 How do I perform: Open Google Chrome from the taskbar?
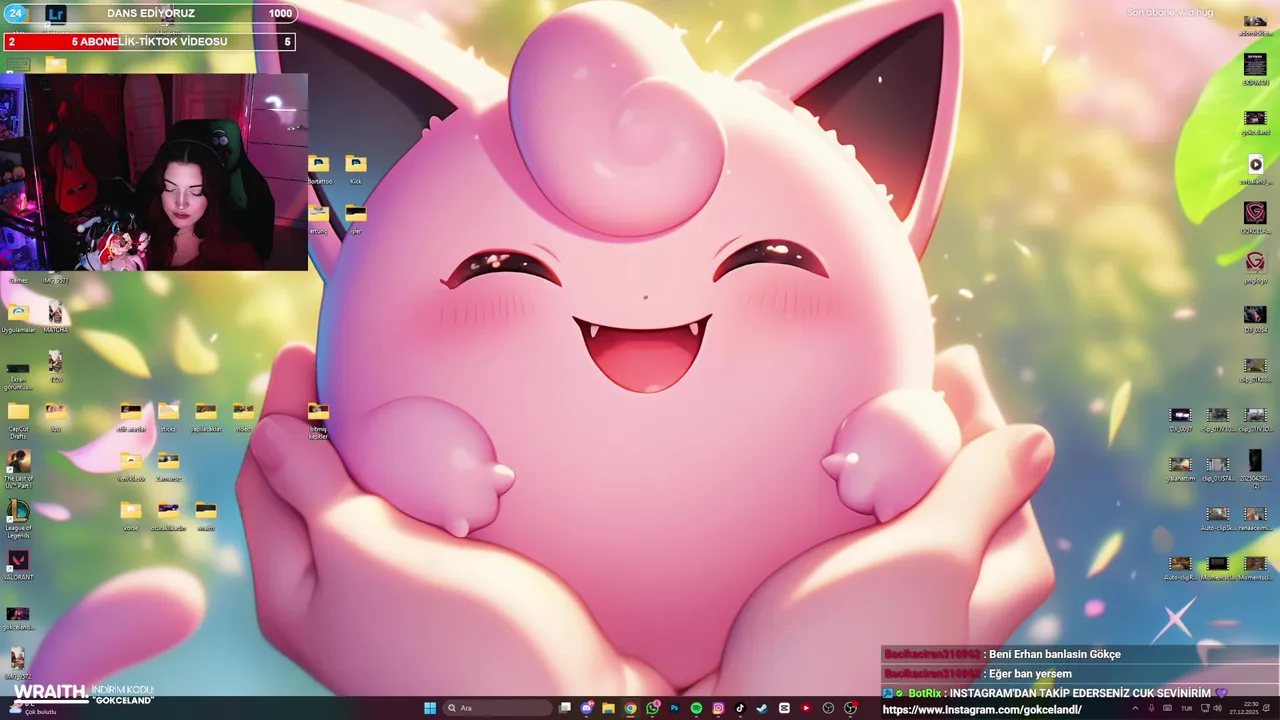(x=630, y=708)
